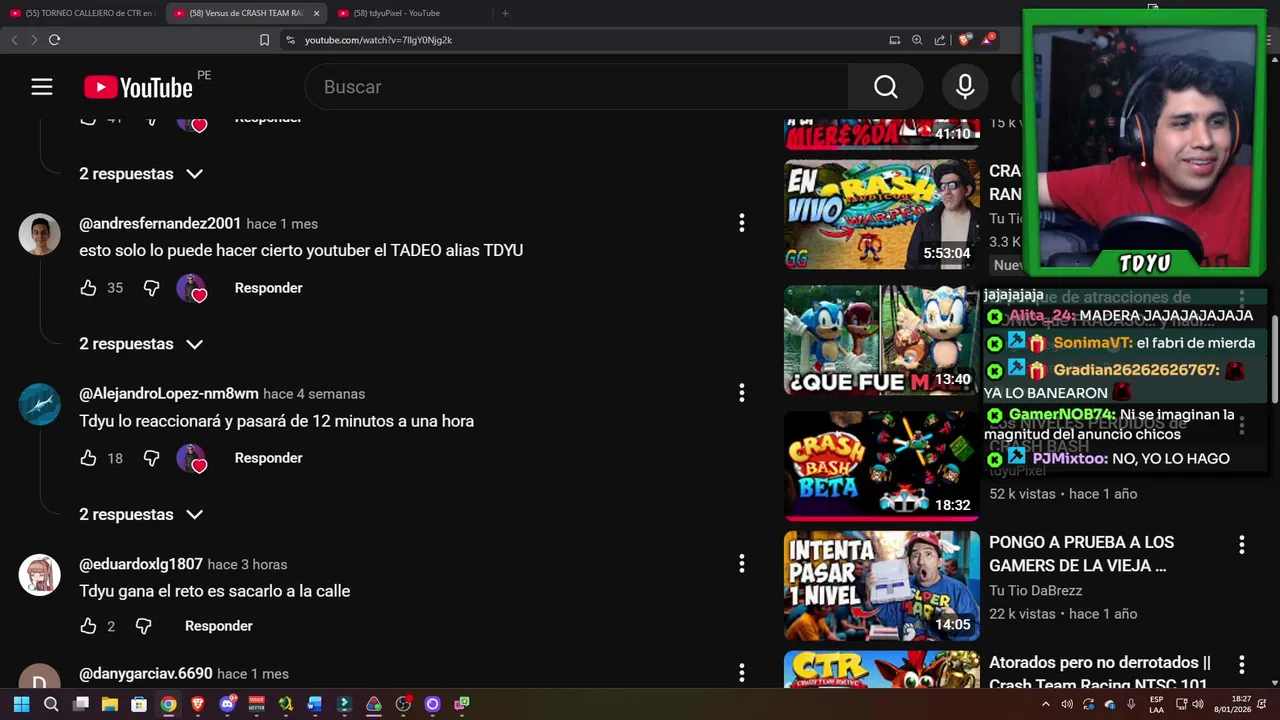The height and width of the screenshot is (720, 1280).
Task: Click the creator heart on @AlejandroLopez-nm8wm's comment
Action: pos(191,458)
